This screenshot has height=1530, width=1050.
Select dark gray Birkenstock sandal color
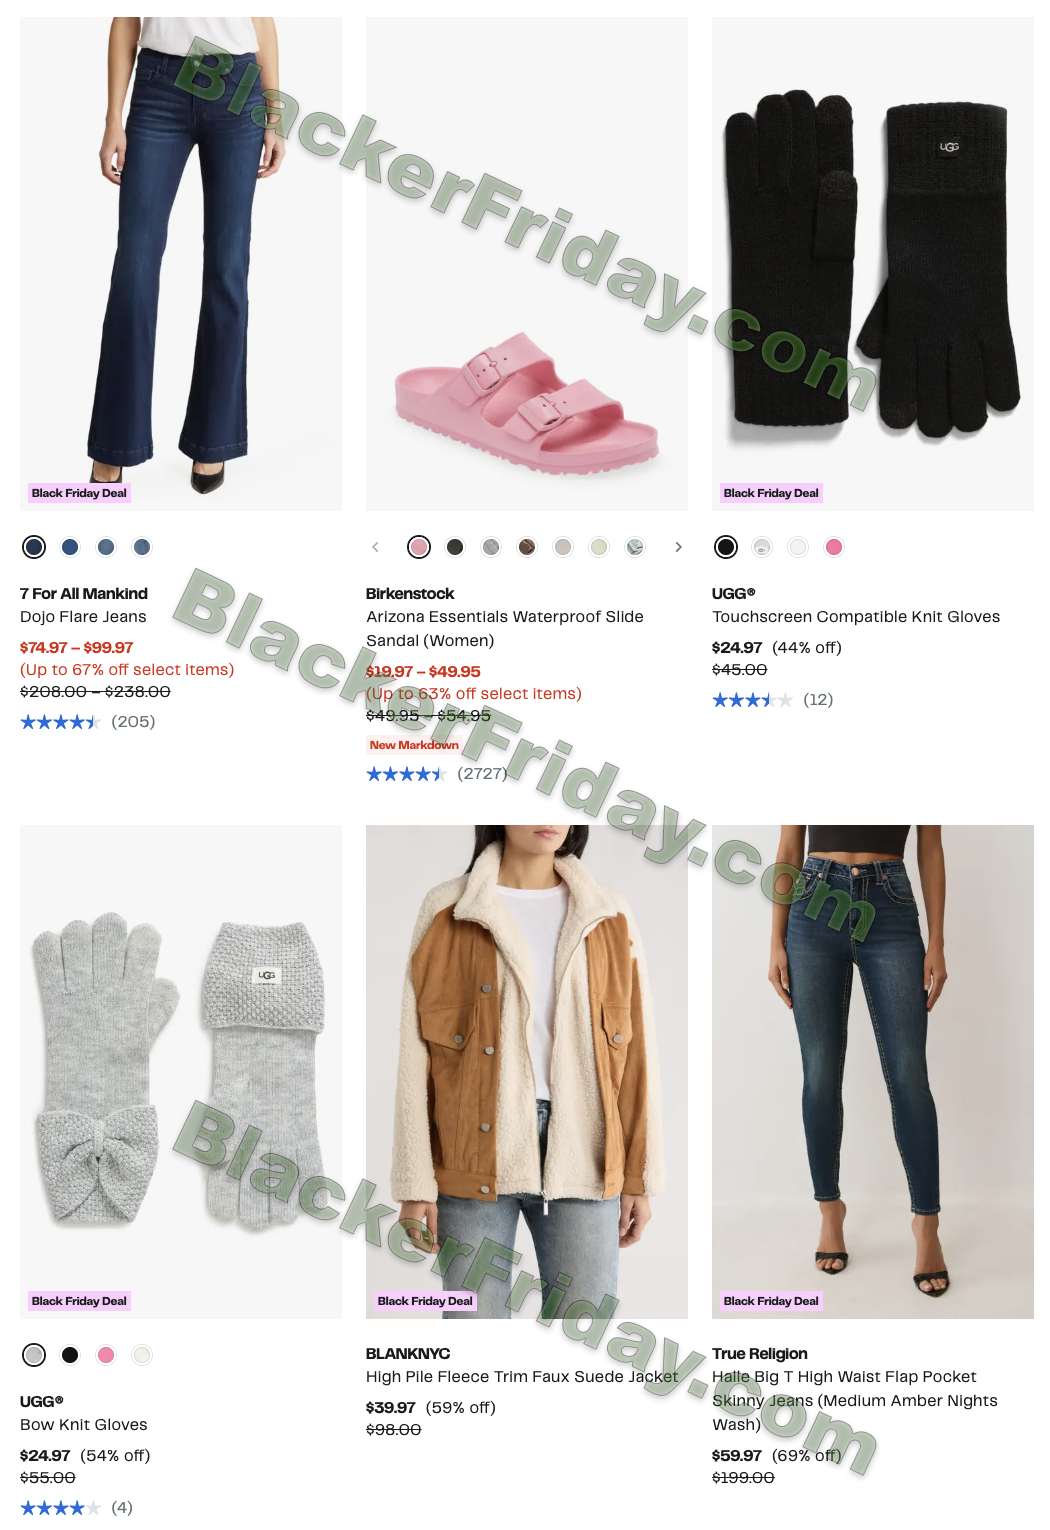pos(455,547)
